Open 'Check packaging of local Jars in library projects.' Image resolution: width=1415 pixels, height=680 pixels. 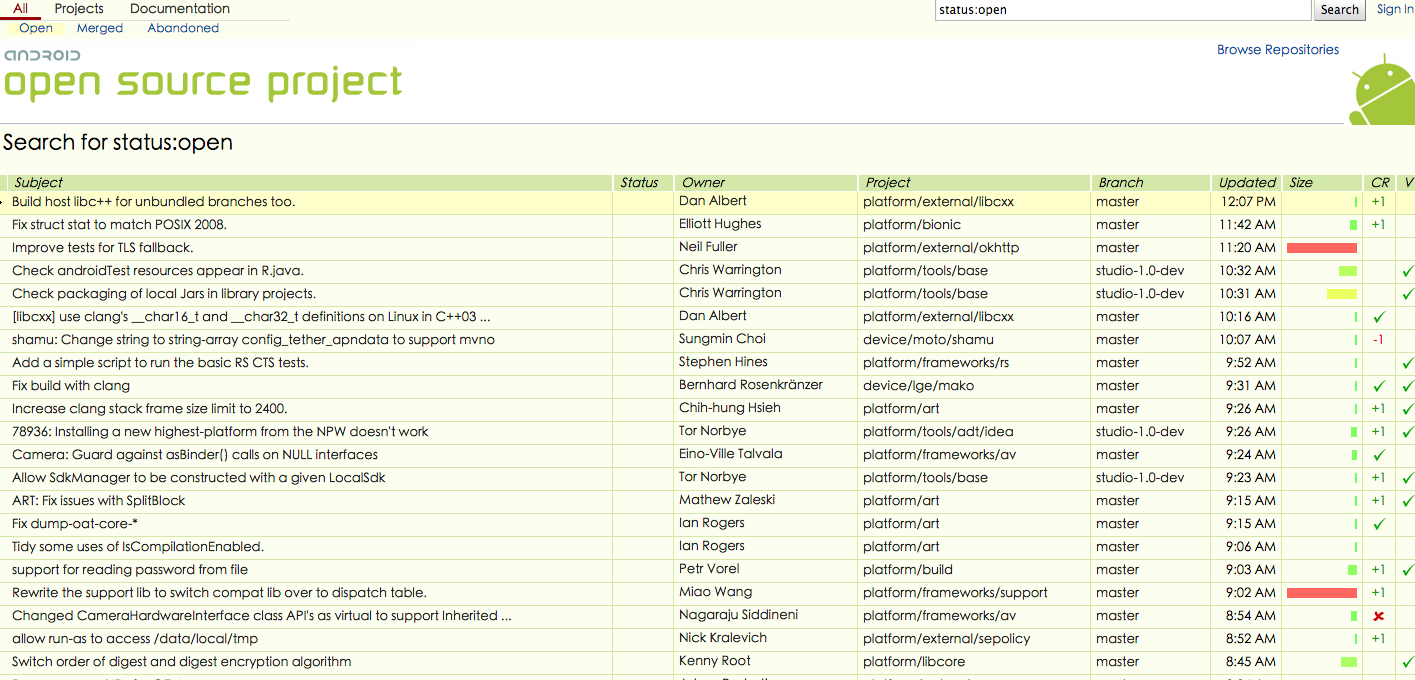pos(164,294)
